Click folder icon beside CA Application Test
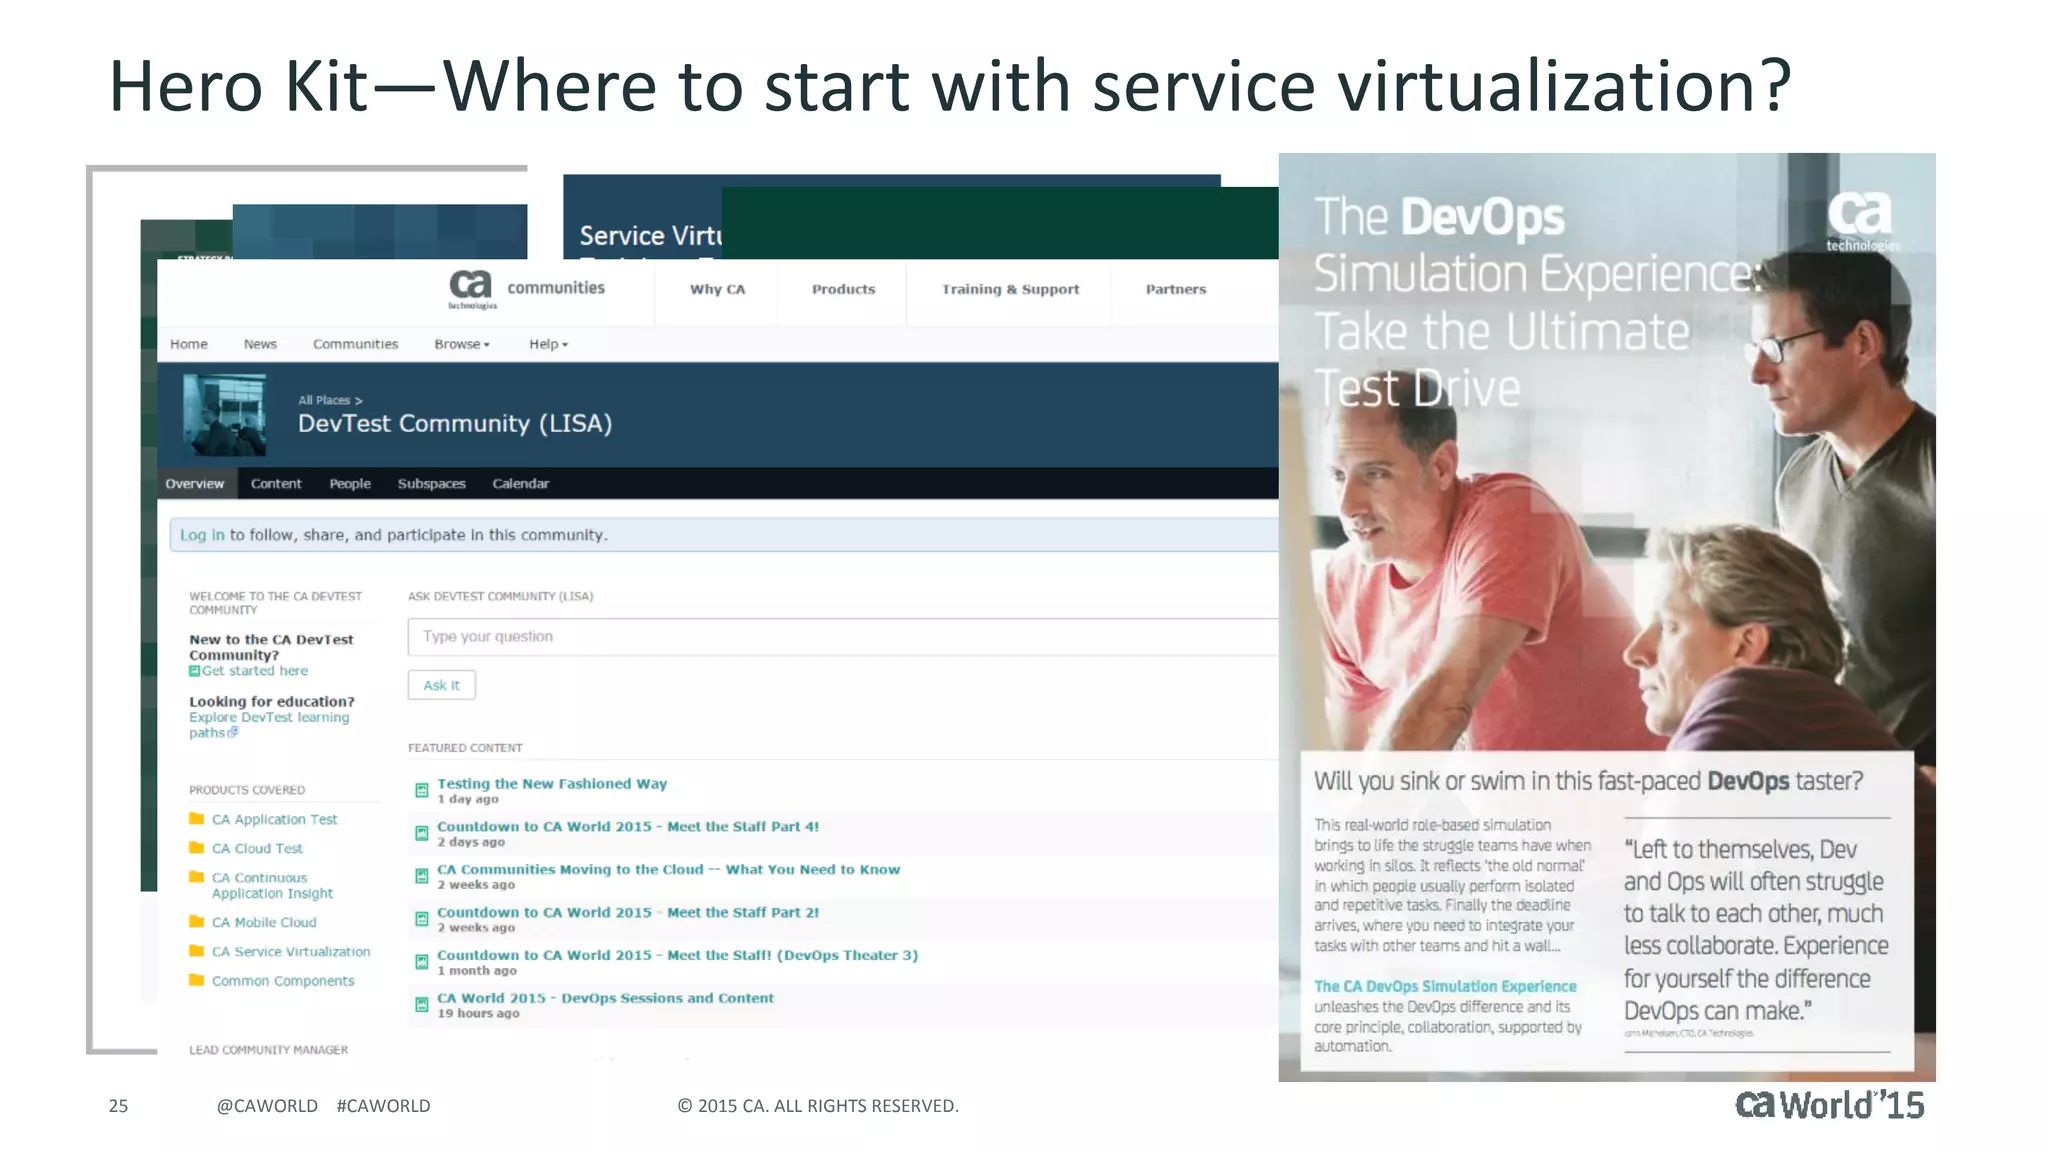2048x1152 pixels. 196,818
